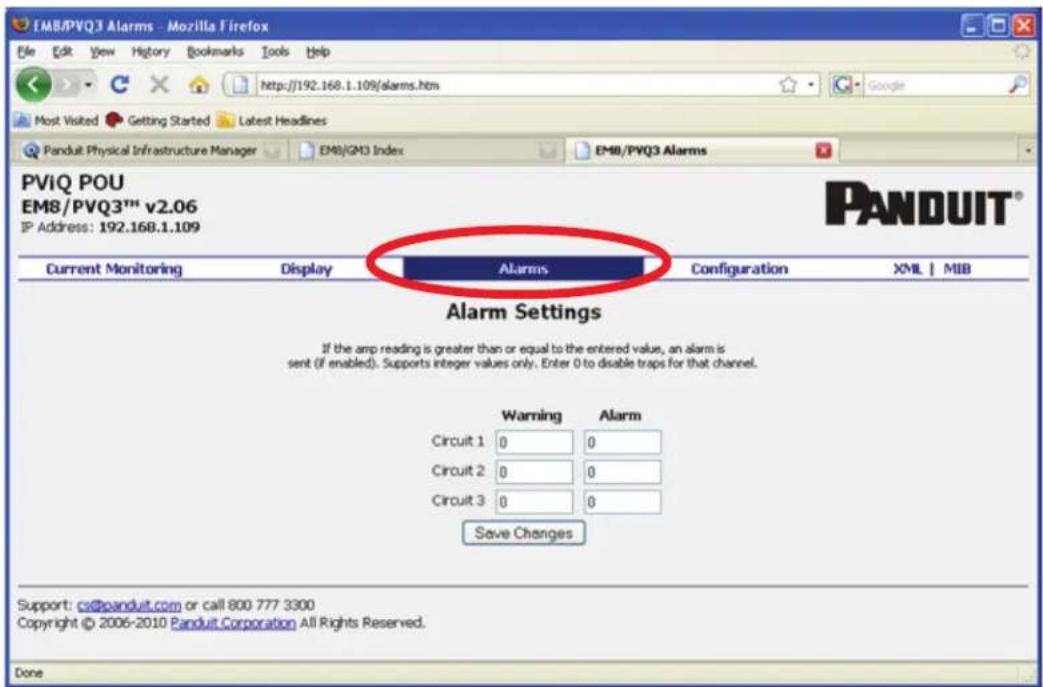Image resolution: width=1043 pixels, height=687 pixels.
Task: Open the Edit menu
Action: point(62,52)
